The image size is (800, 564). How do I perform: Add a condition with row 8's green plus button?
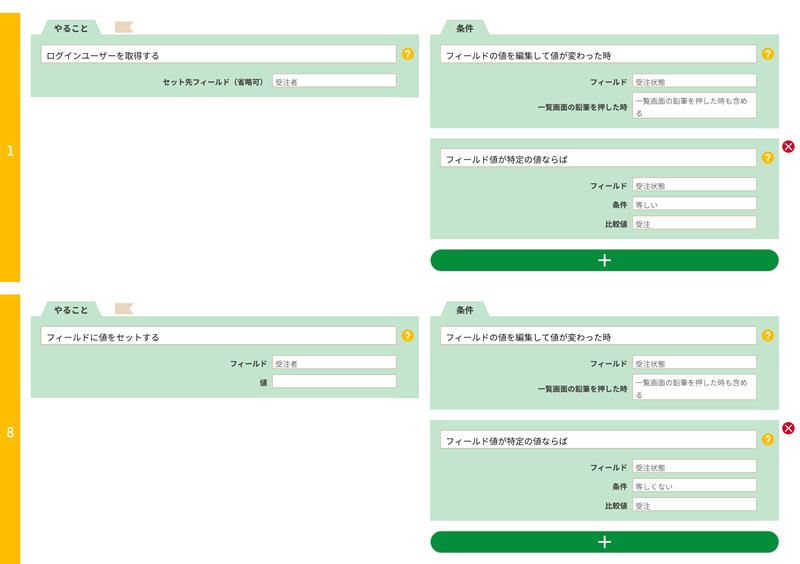604,542
